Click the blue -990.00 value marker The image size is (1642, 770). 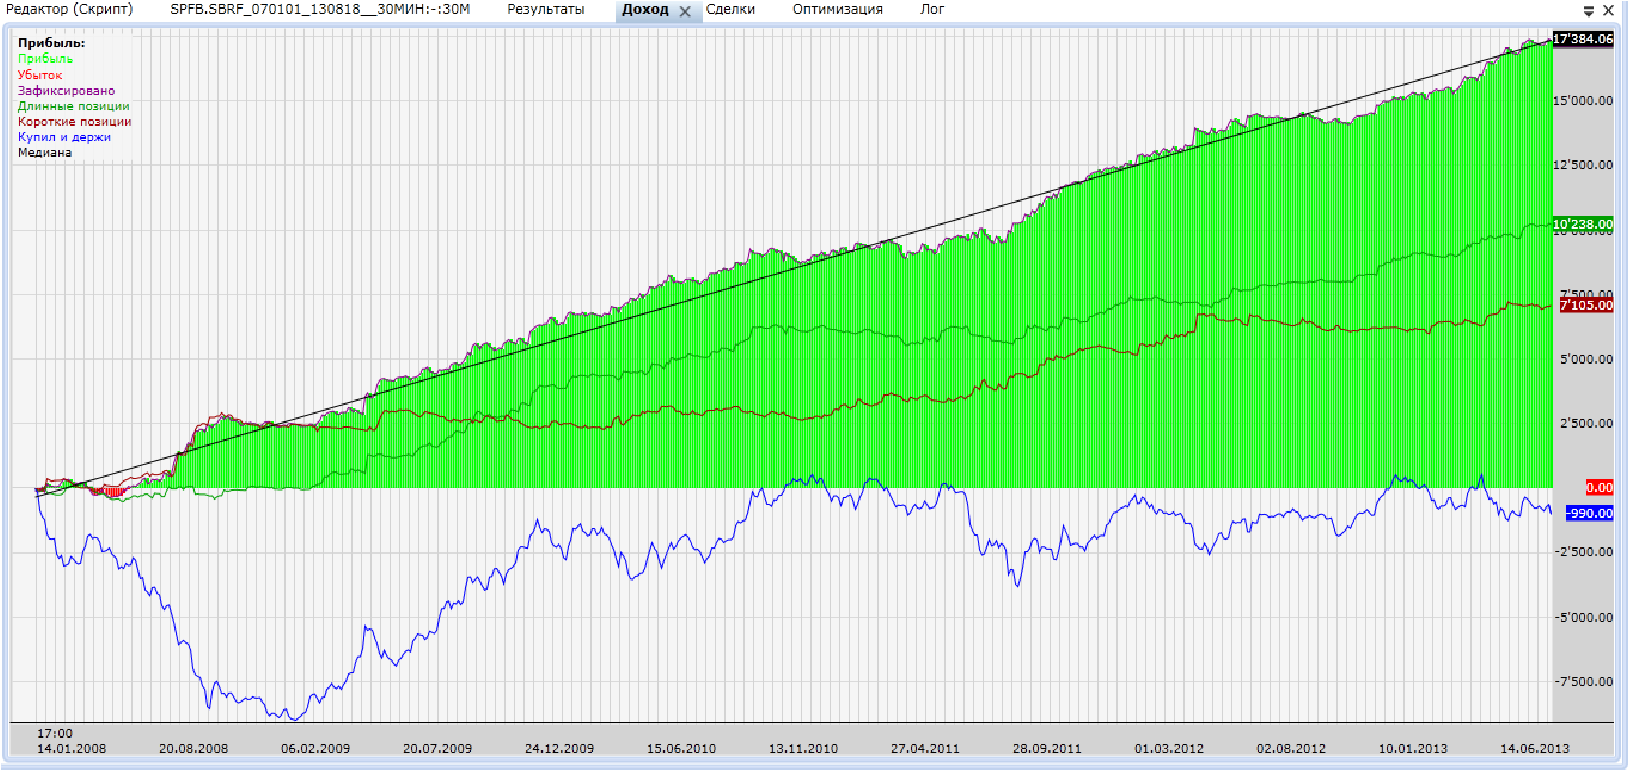[1590, 513]
